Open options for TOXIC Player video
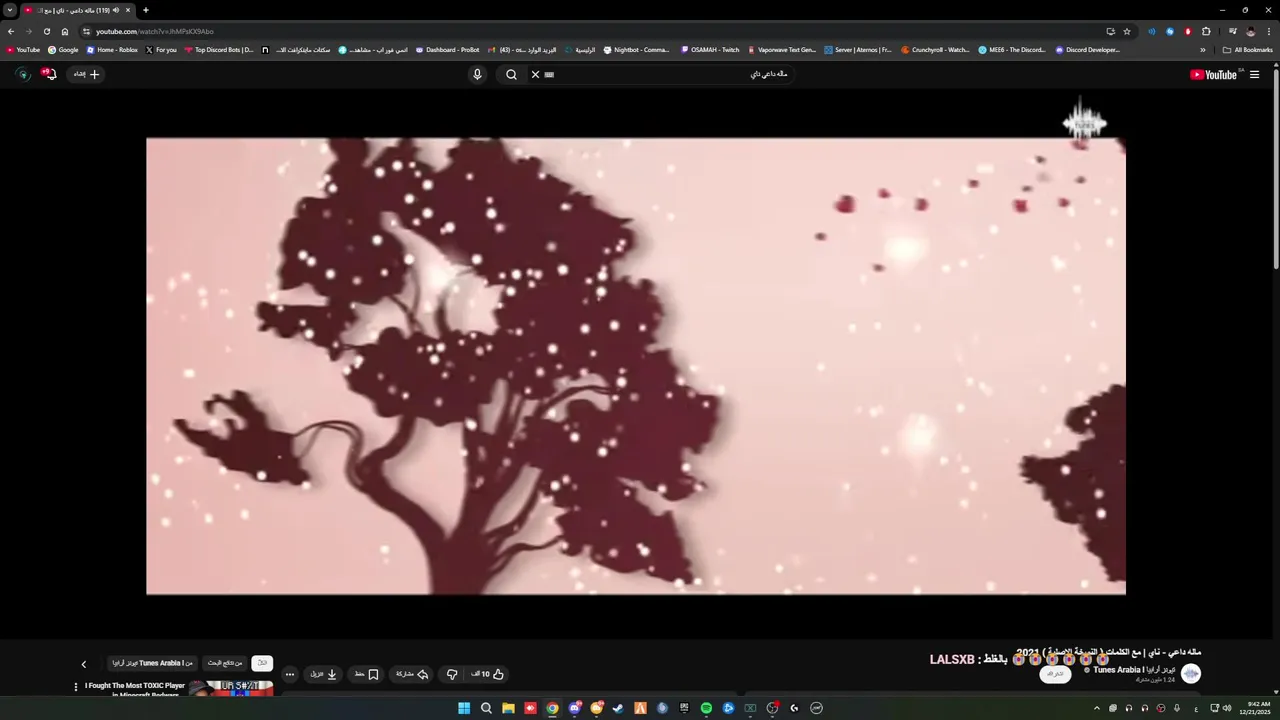This screenshot has width=1280, height=720. tap(76, 687)
